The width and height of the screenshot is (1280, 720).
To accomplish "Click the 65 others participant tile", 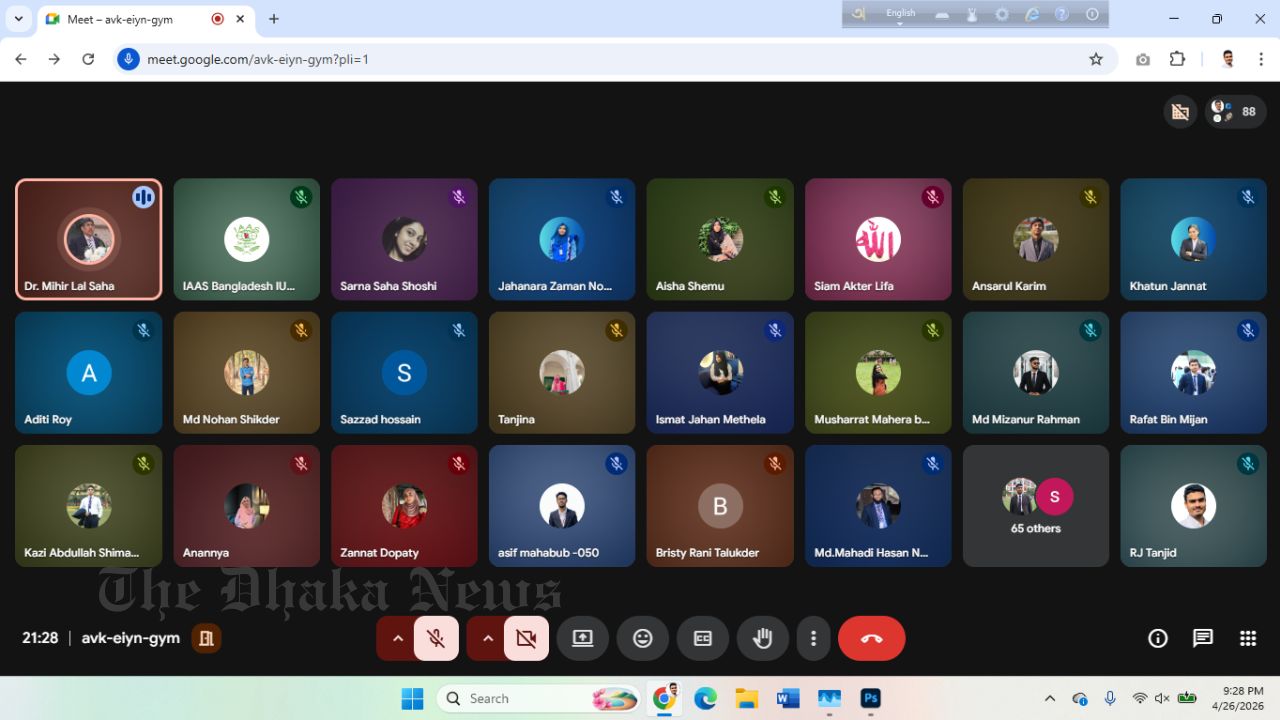I will (1036, 506).
